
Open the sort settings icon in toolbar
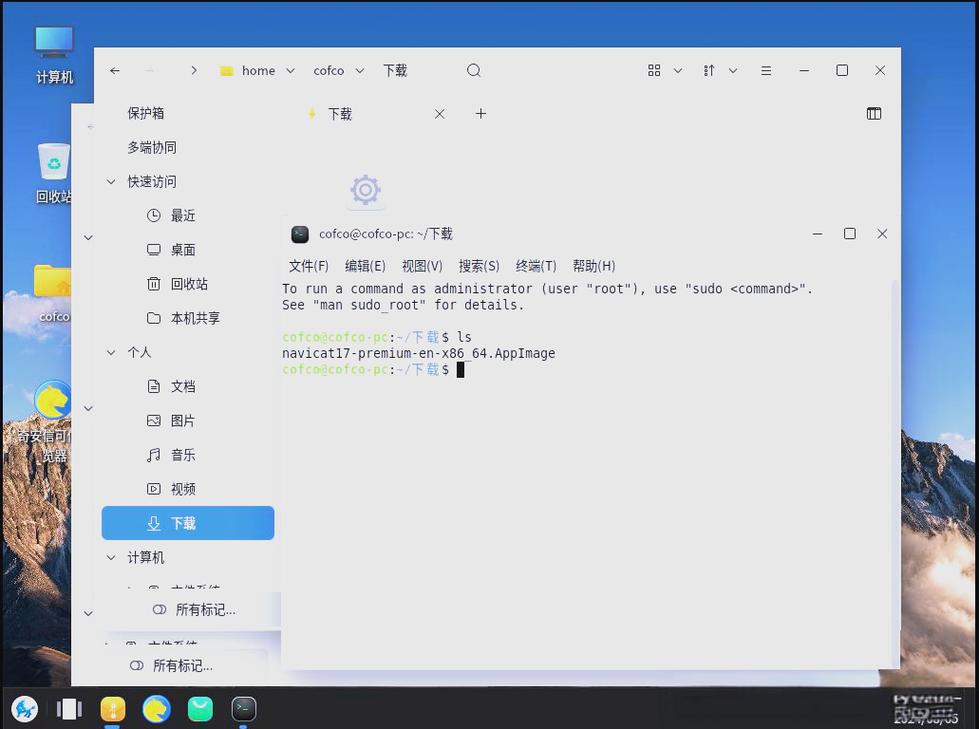709,70
